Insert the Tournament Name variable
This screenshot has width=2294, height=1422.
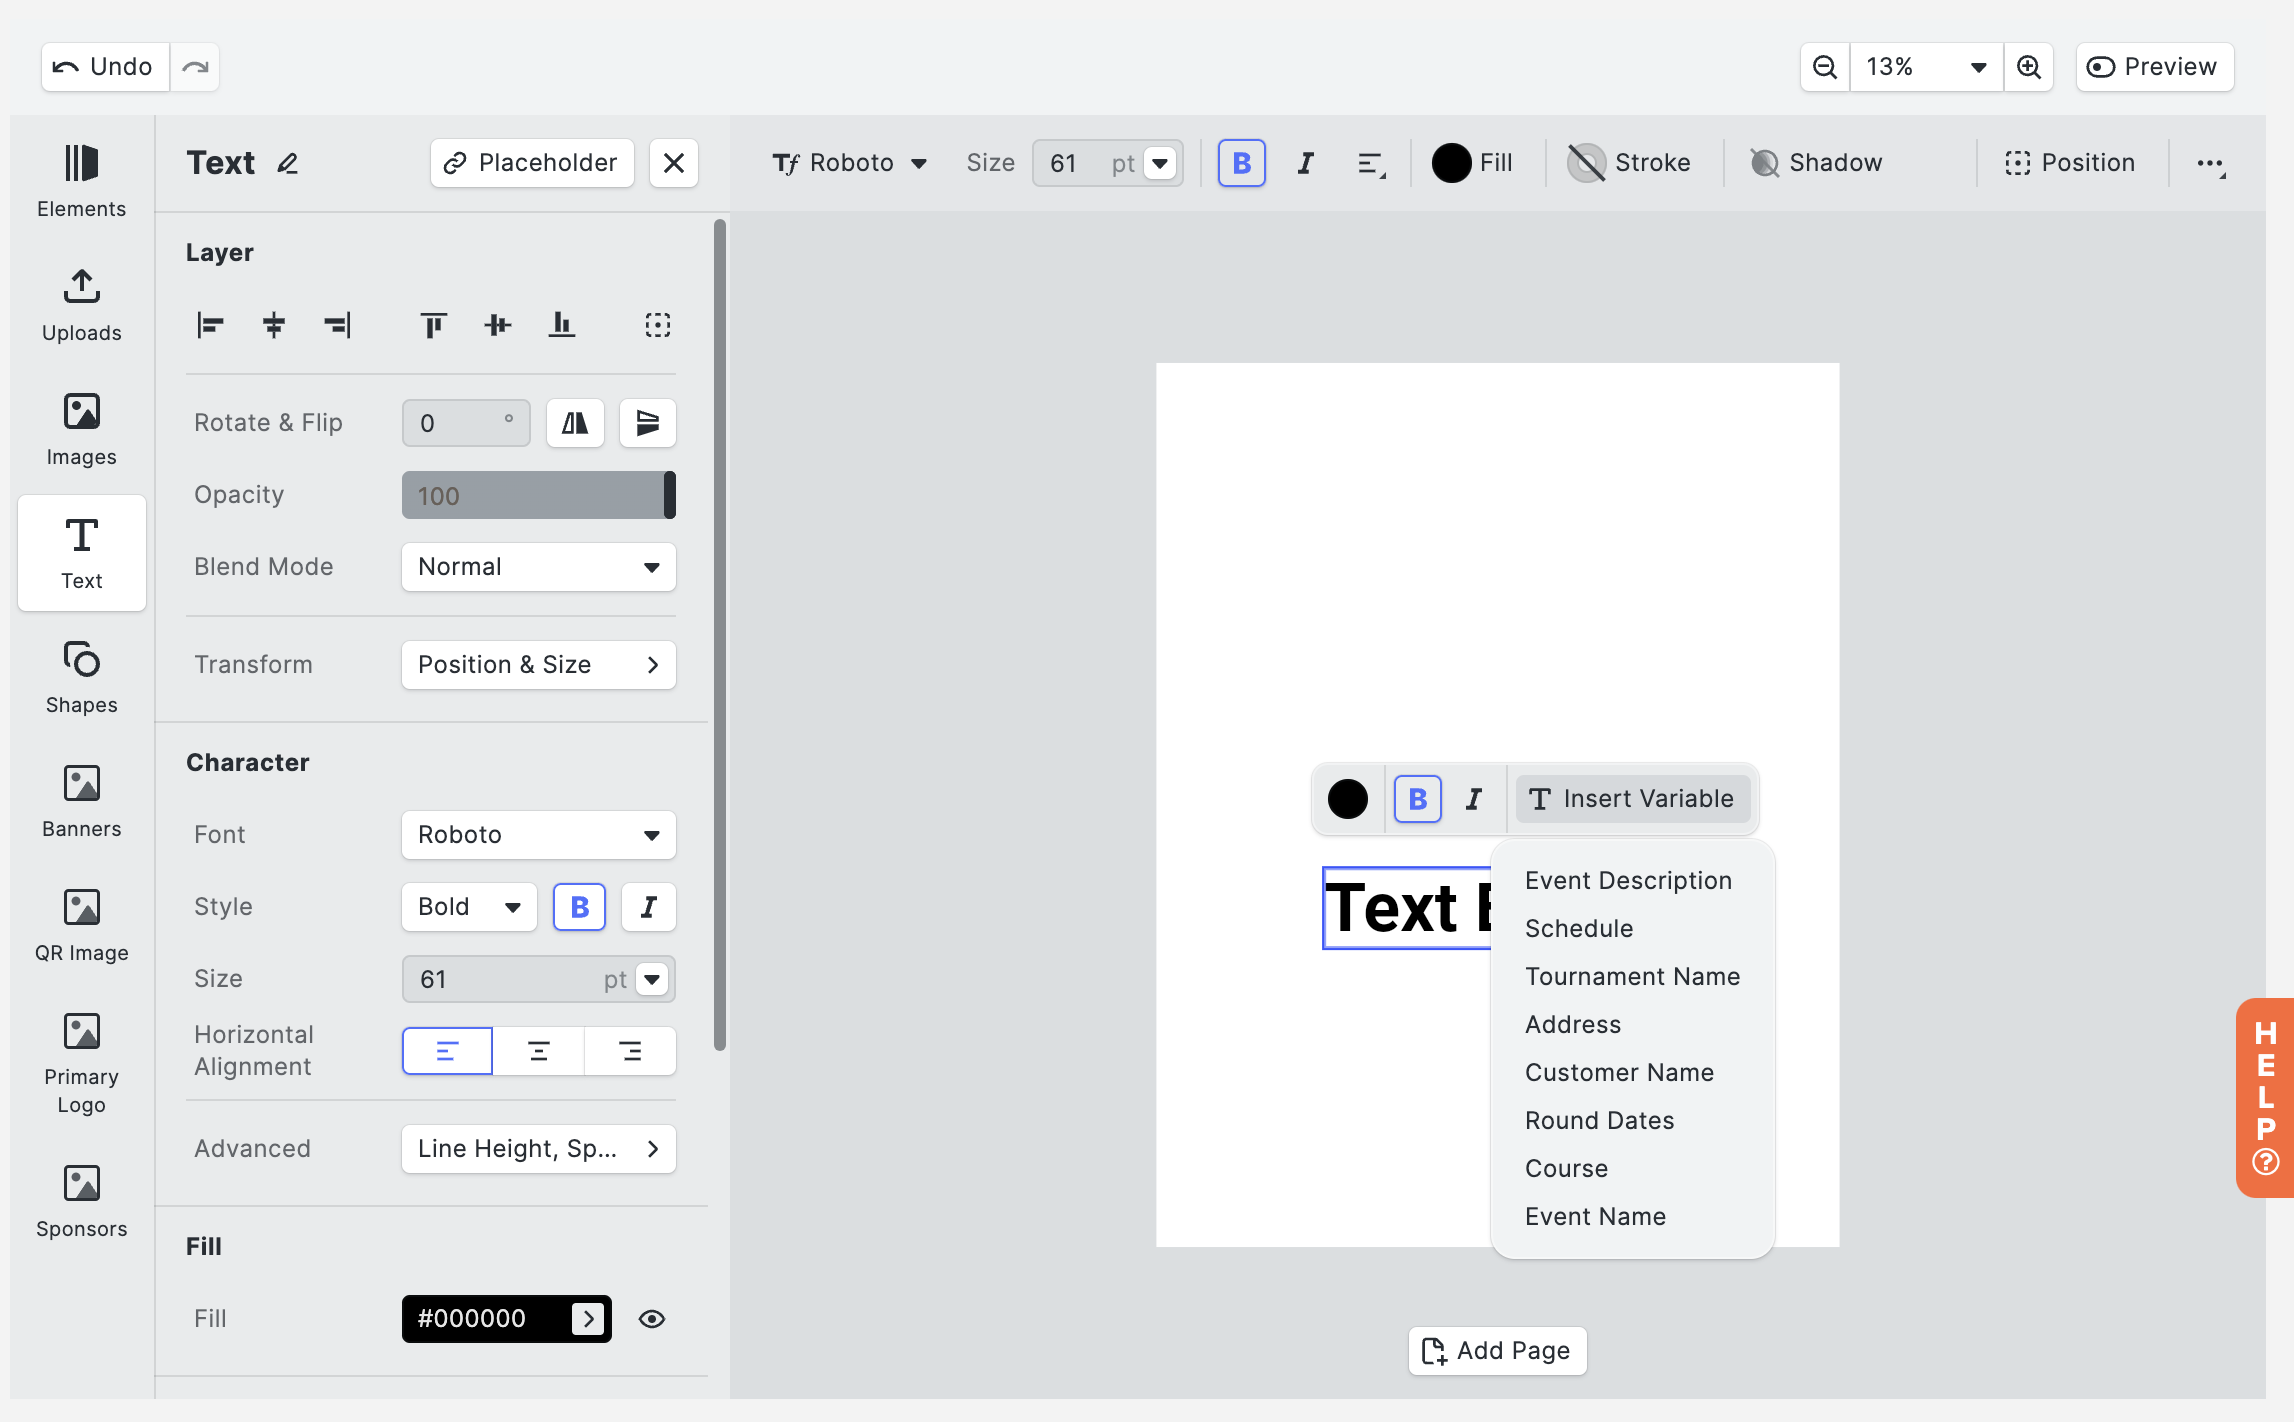(x=1632, y=977)
